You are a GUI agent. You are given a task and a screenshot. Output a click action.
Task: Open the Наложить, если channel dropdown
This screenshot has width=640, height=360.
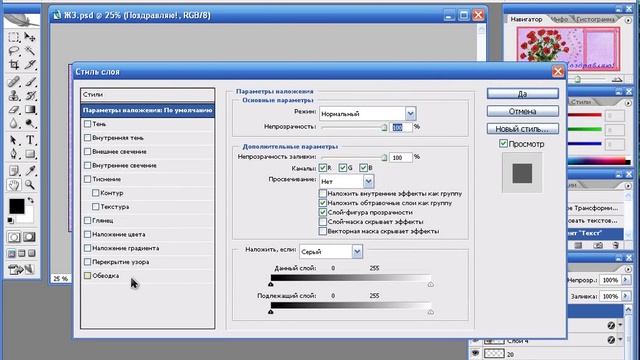(357, 251)
